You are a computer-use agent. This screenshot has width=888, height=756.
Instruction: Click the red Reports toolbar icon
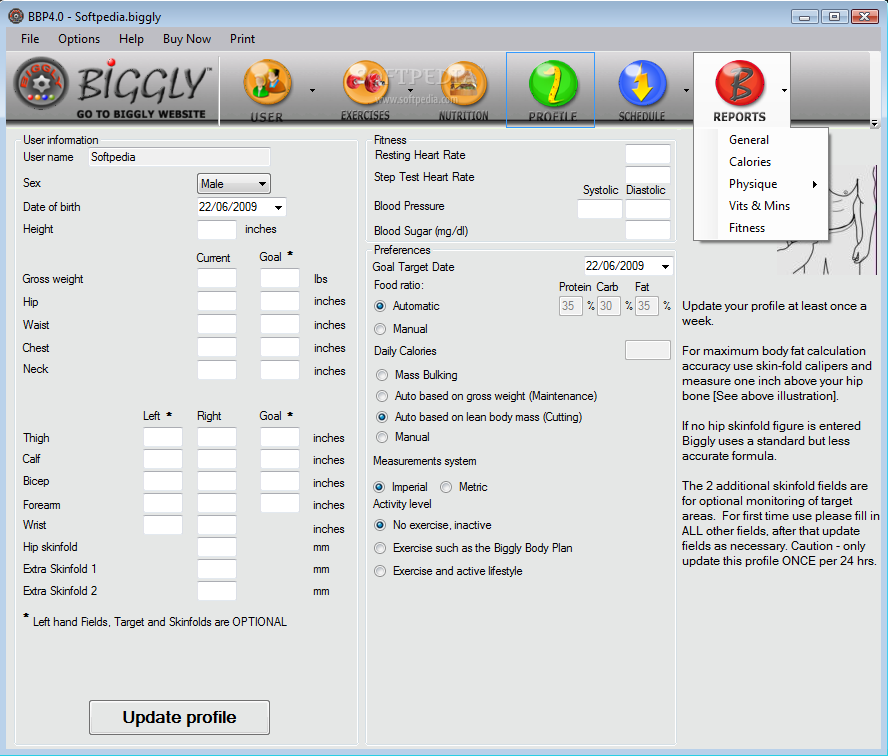pyautogui.click(x=739, y=89)
